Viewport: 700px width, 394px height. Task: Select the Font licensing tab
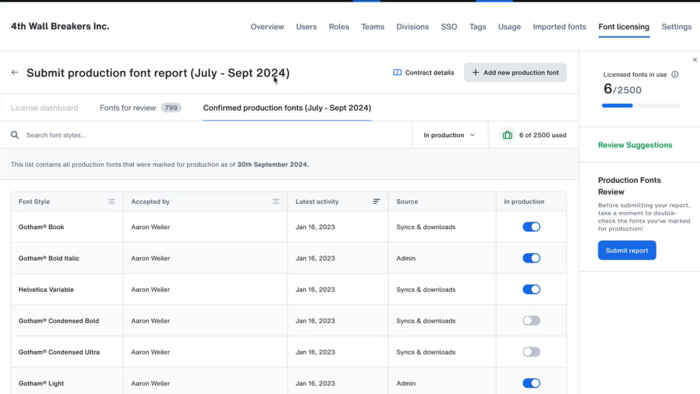(624, 27)
